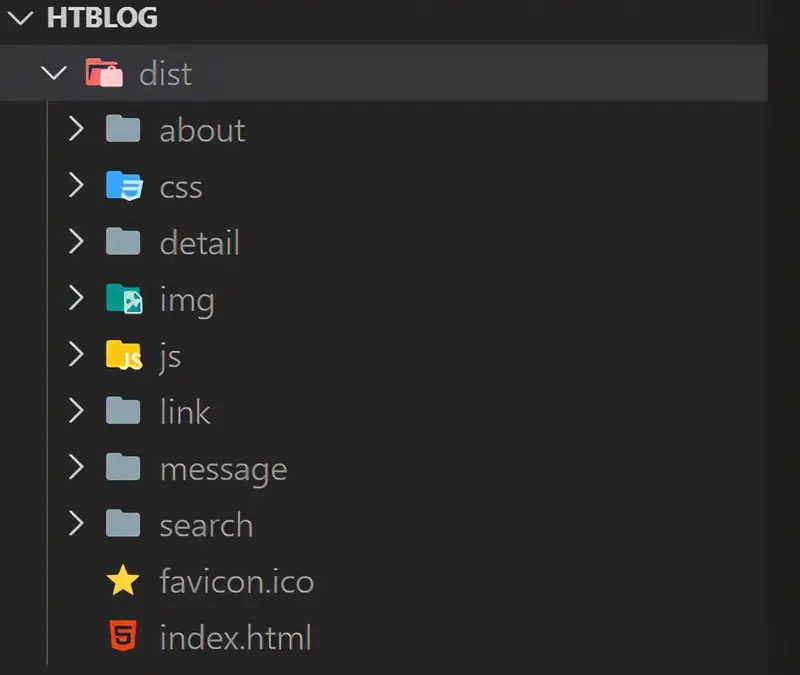Expand the message folder chevron

click(75, 468)
